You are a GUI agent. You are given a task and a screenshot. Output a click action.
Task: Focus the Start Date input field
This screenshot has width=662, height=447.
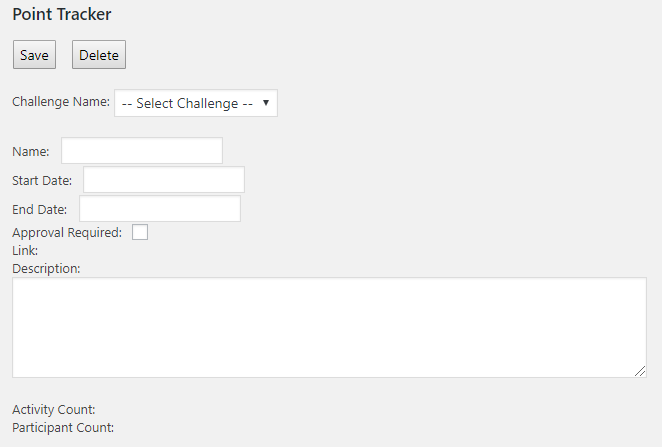pyautogui.click(x=164, y=179)
